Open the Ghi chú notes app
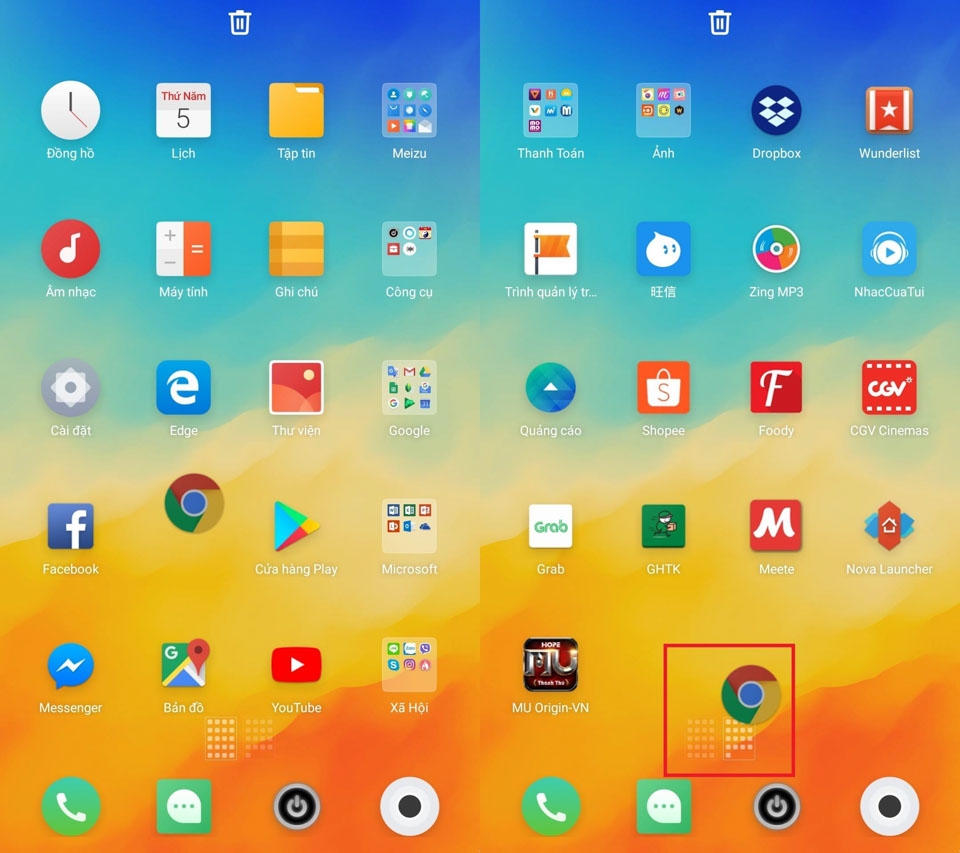This screenshot has height=853, width=960. [296, 249]
